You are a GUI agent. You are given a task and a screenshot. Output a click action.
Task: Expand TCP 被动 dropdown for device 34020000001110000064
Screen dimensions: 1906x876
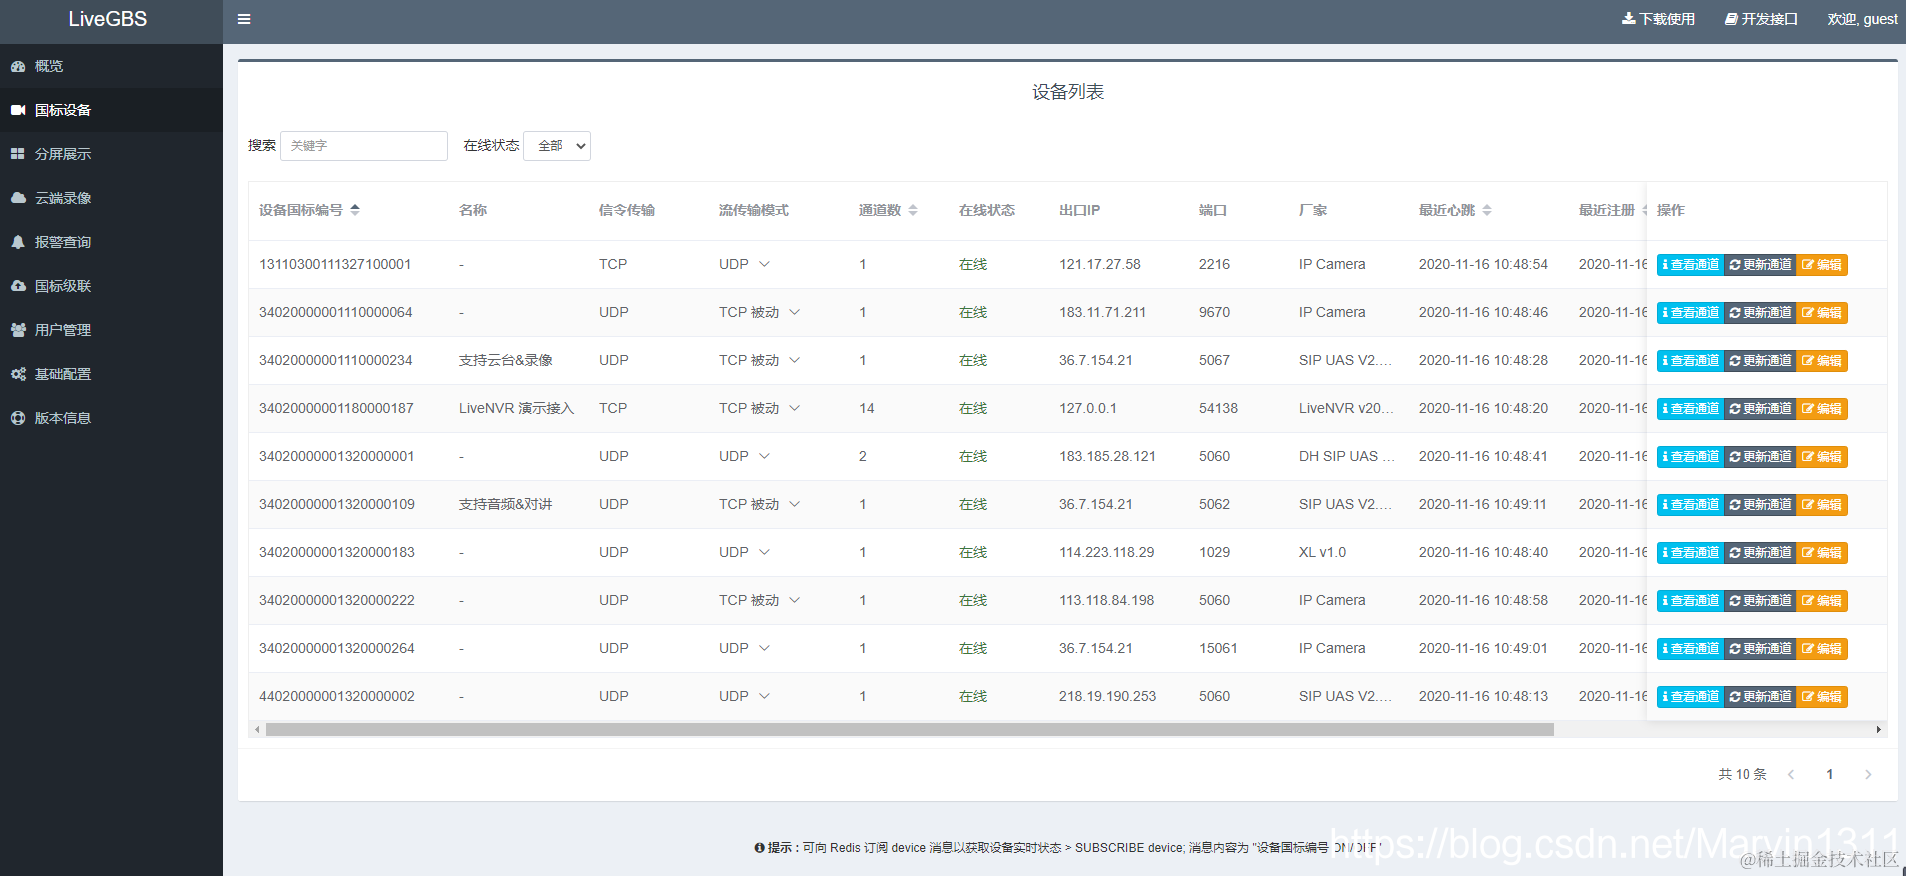tap(795, 312)
